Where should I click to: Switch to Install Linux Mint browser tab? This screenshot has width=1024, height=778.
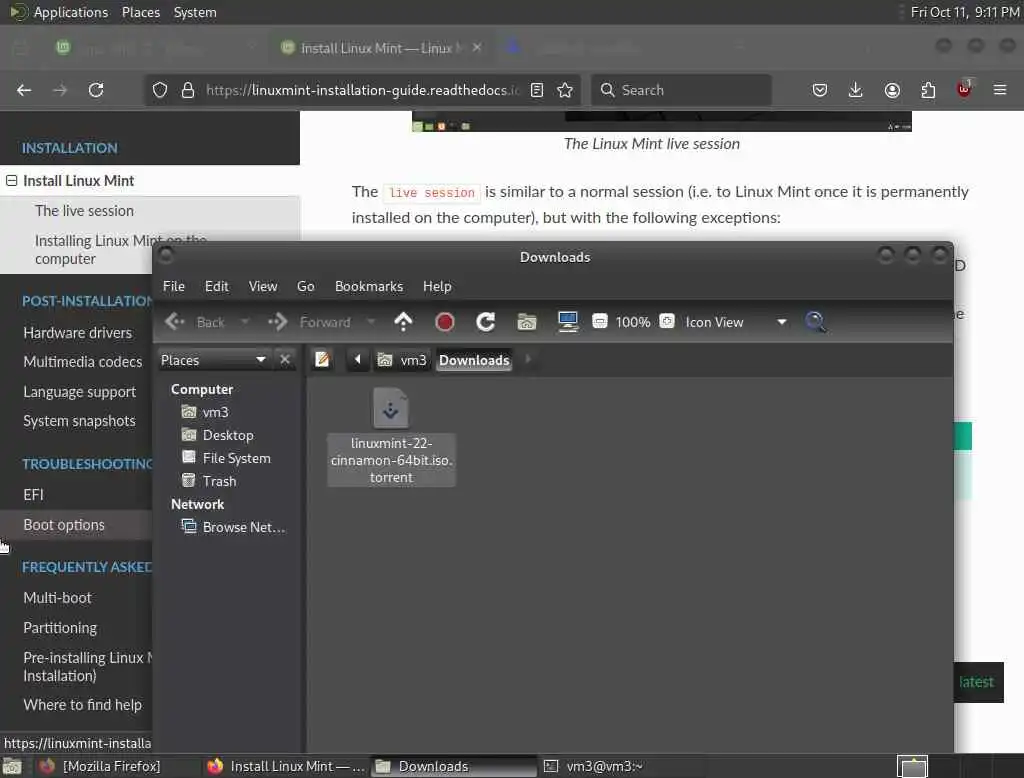[379, 48]
